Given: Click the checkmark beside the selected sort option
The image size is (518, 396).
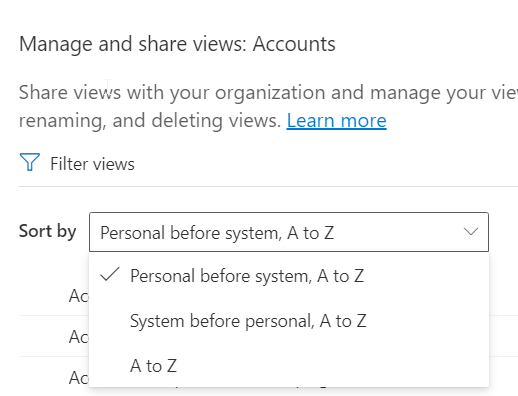Looking at the screenshot, I should click(110, 275).
